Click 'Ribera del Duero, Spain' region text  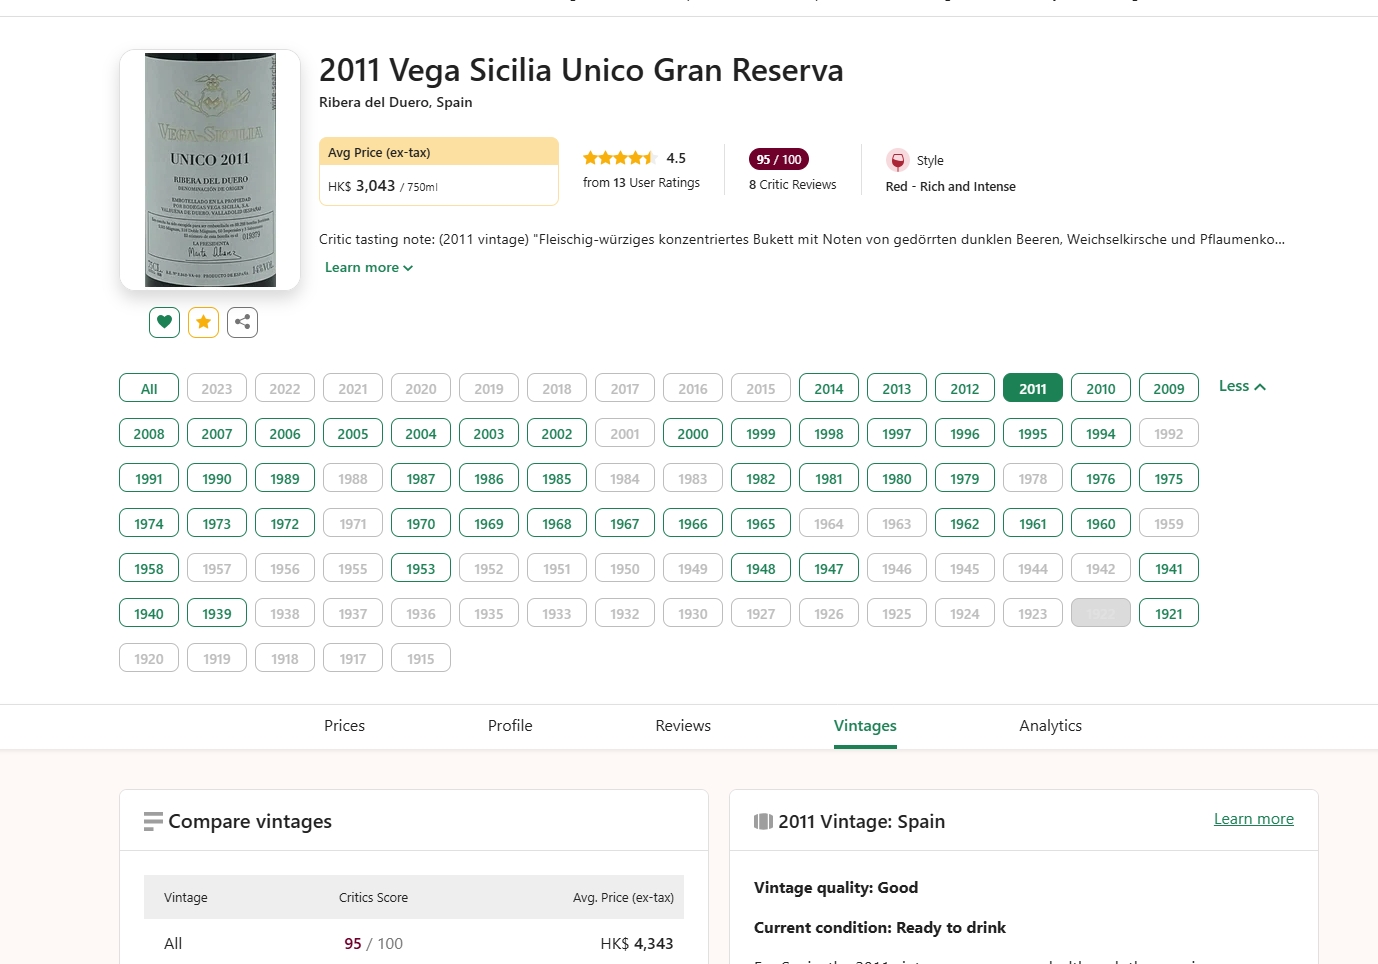[396, 102]
